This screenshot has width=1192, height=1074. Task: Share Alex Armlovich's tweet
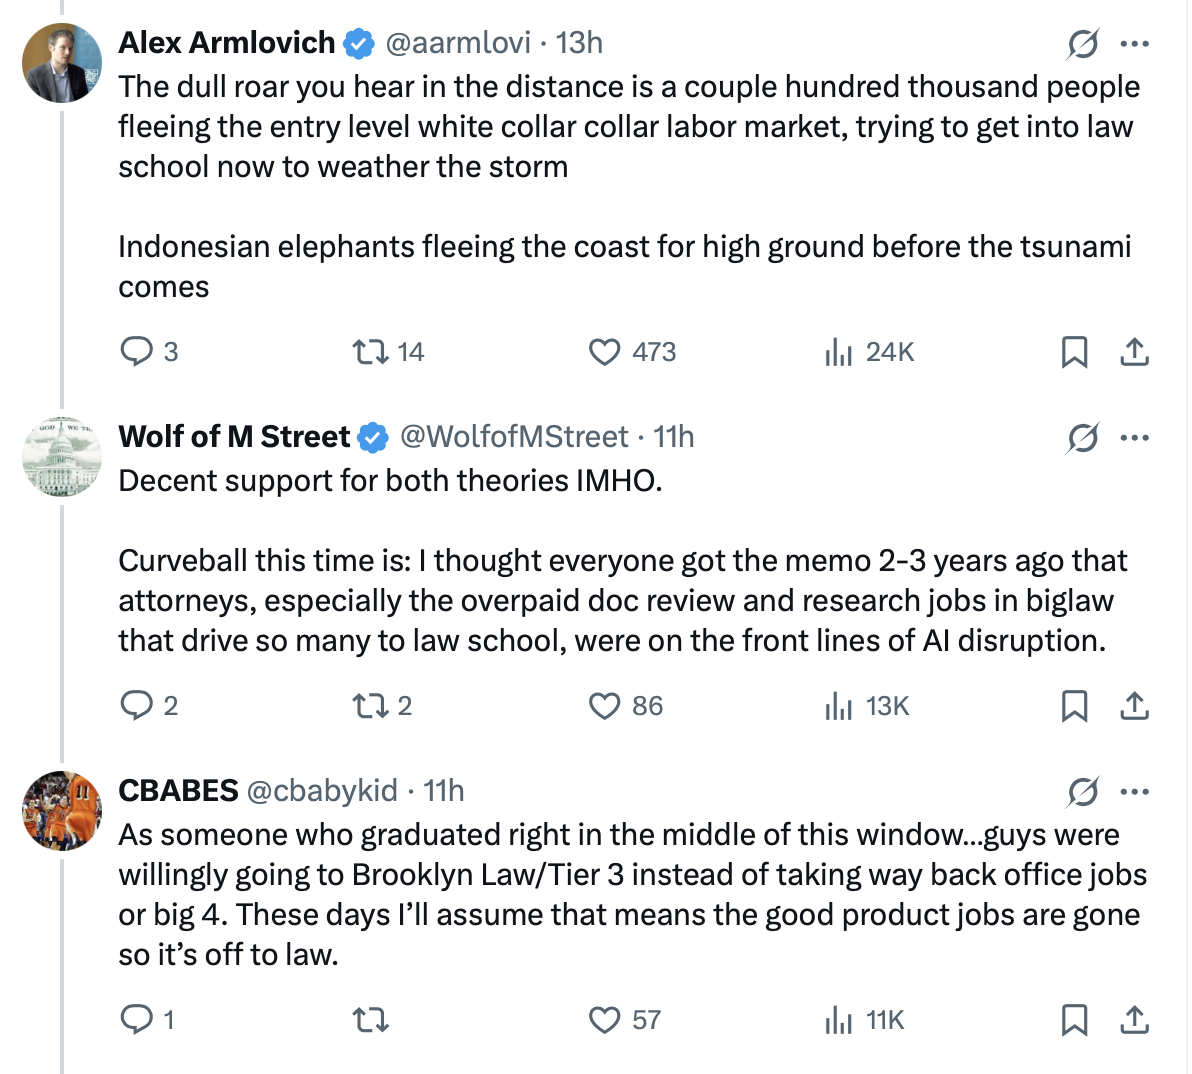click(x=1134, y=352)
